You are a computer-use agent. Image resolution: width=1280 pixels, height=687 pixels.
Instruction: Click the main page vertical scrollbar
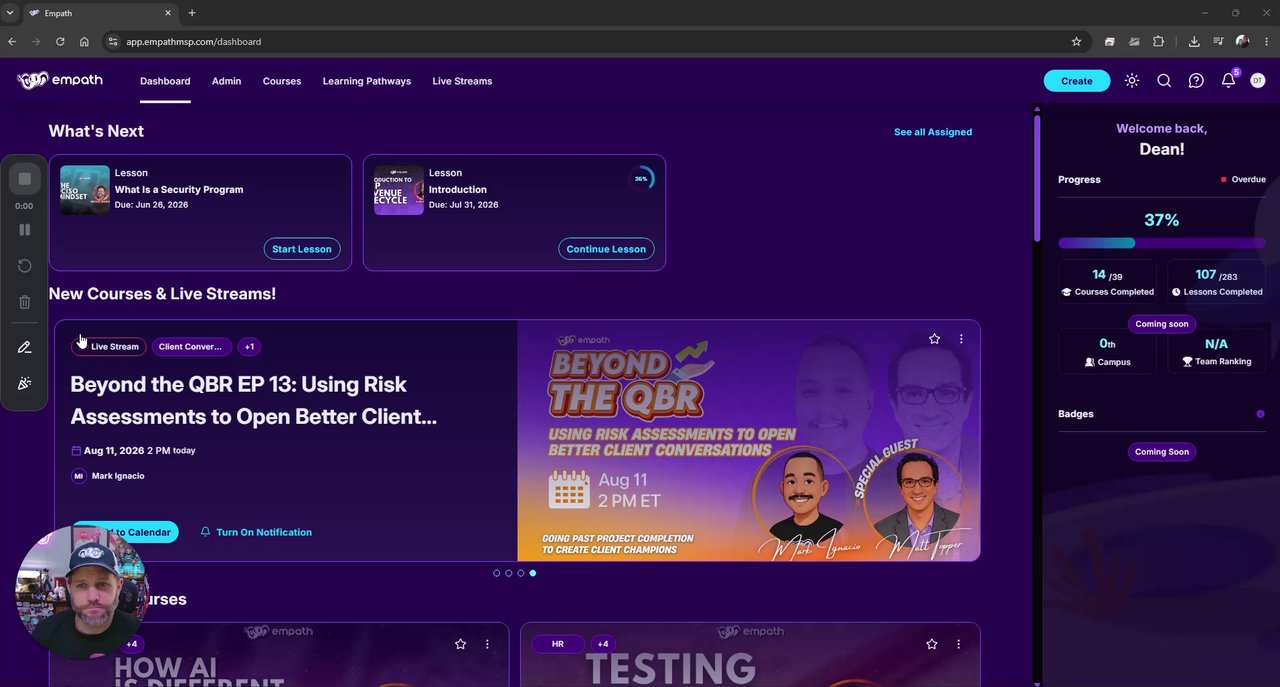click(1037, 180)
